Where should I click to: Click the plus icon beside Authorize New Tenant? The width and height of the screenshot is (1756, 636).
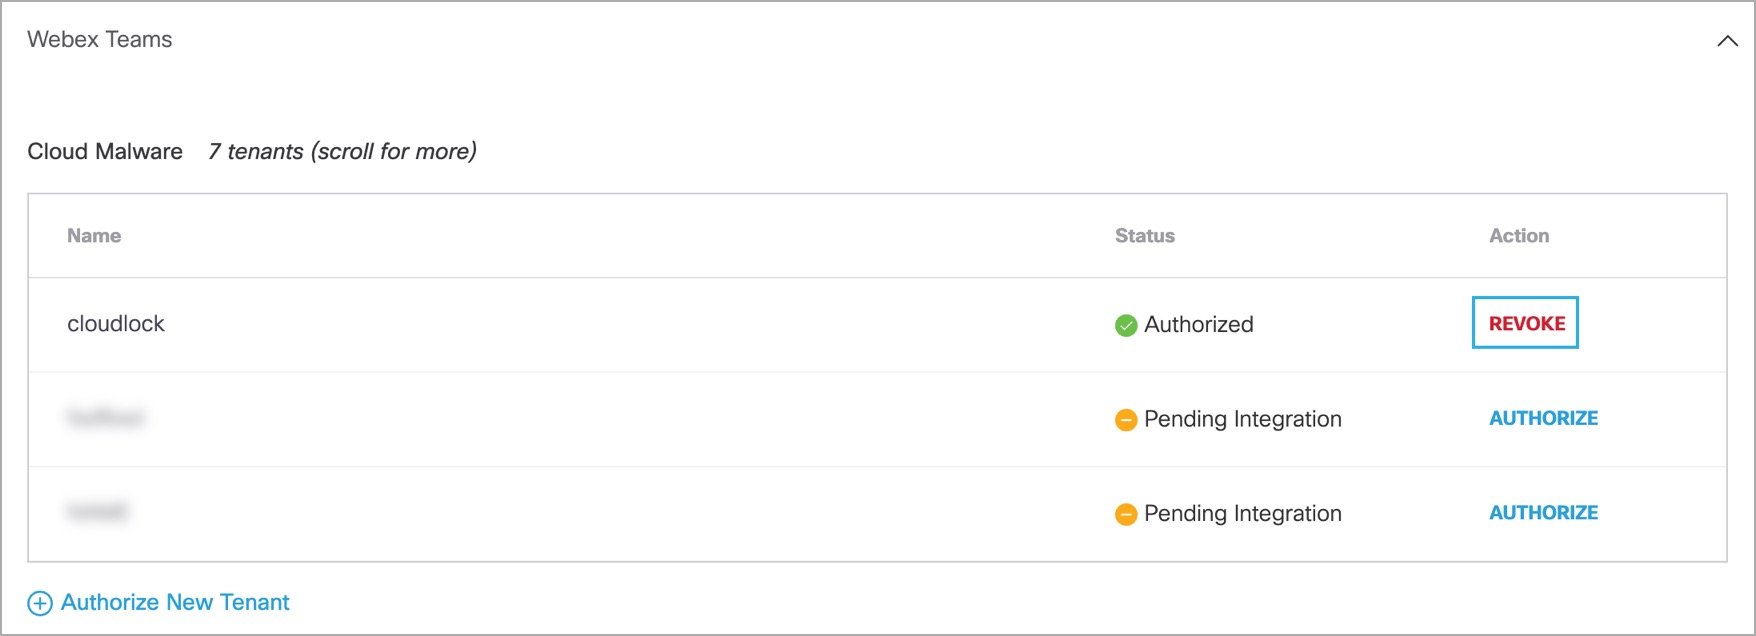tap(40, 603)
